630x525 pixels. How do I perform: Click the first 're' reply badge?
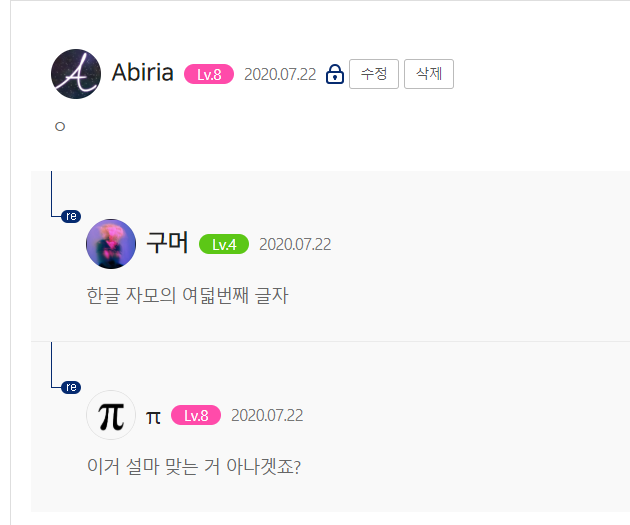[71, 216]
